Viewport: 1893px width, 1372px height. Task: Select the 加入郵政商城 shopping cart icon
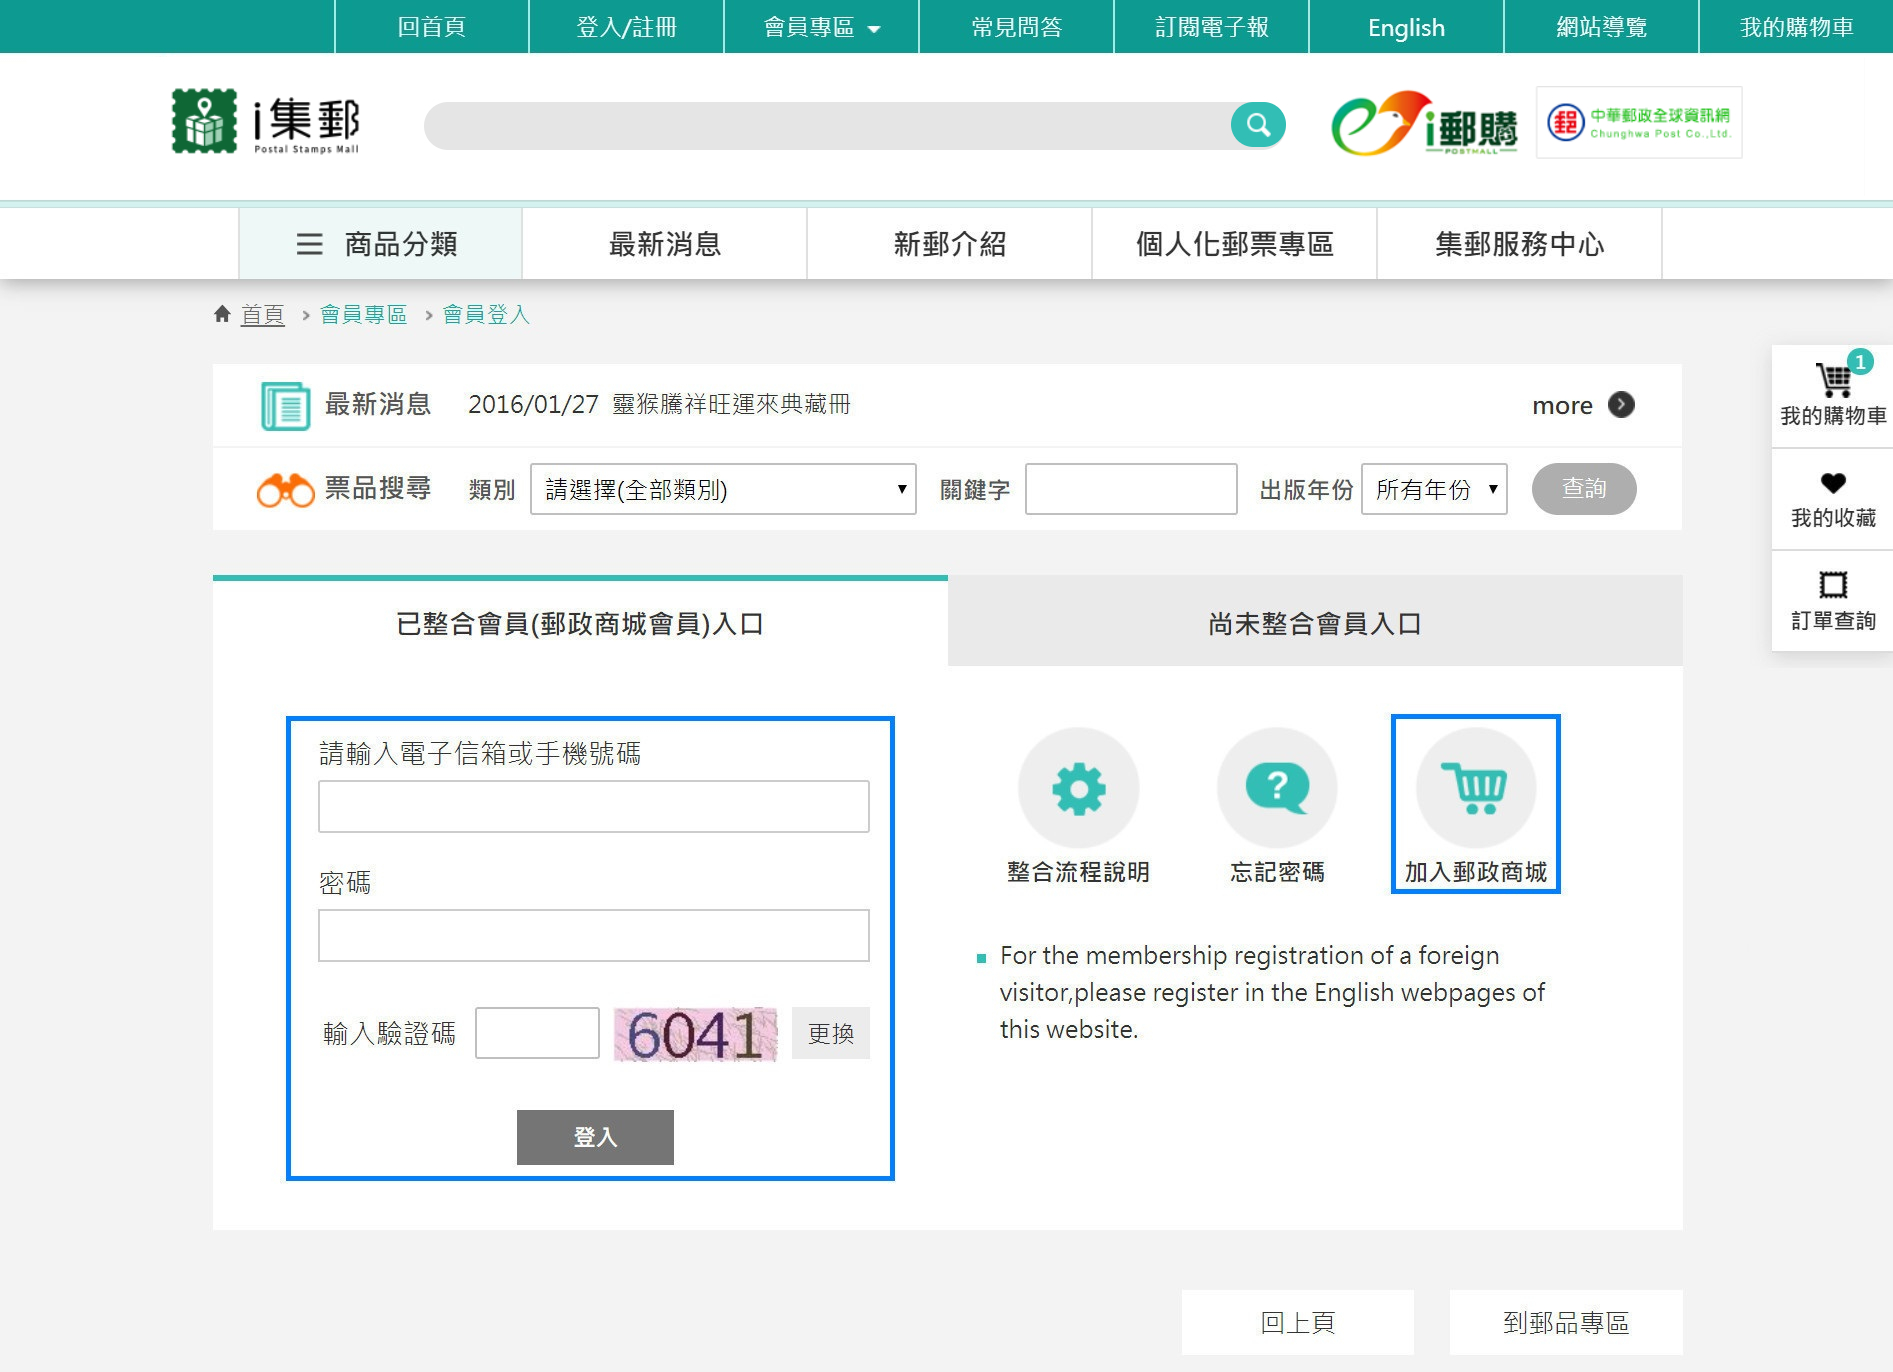click(x=1475, y=788)
